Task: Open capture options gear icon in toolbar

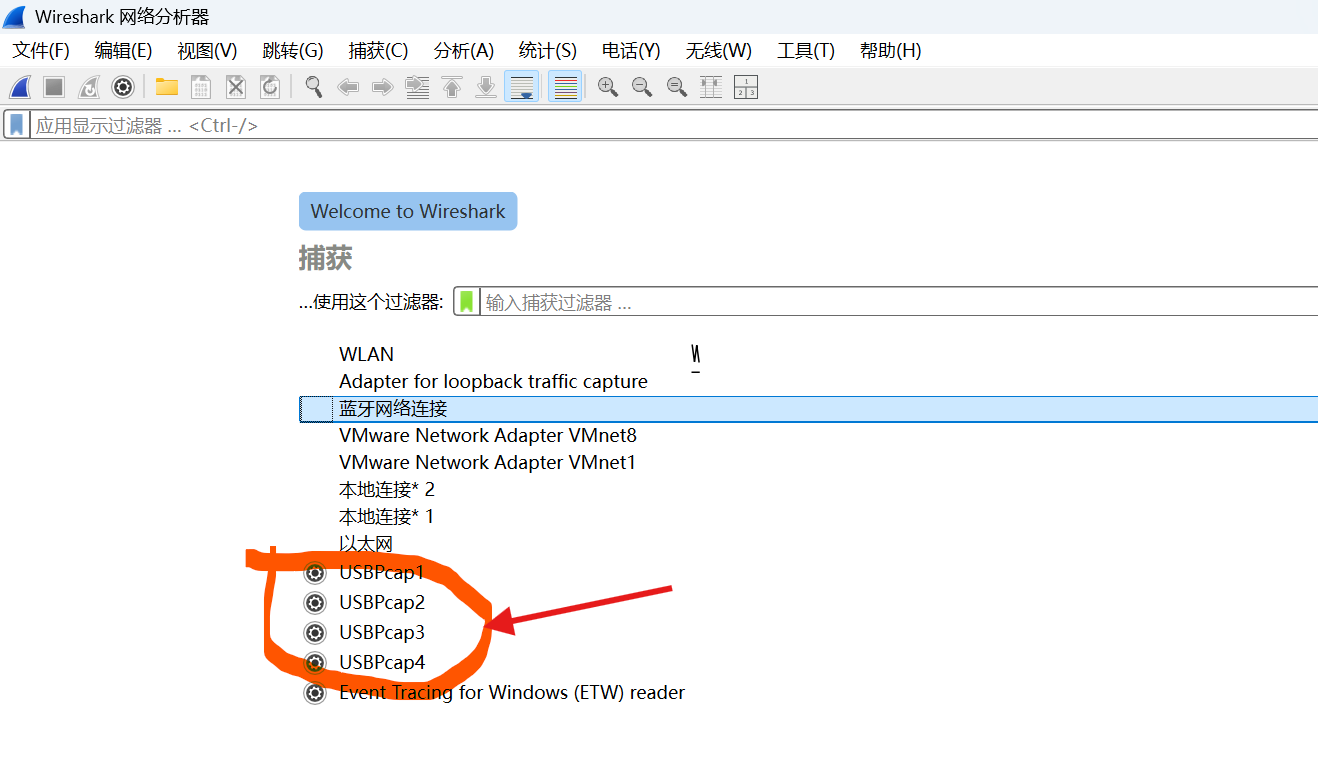Action: (123, 87)
